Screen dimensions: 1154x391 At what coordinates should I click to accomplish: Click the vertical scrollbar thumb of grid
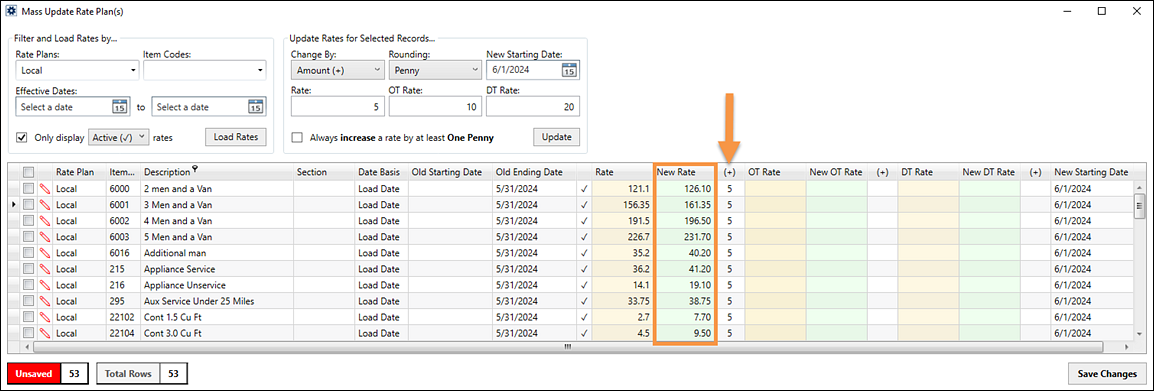click(x=1140, y=205)
